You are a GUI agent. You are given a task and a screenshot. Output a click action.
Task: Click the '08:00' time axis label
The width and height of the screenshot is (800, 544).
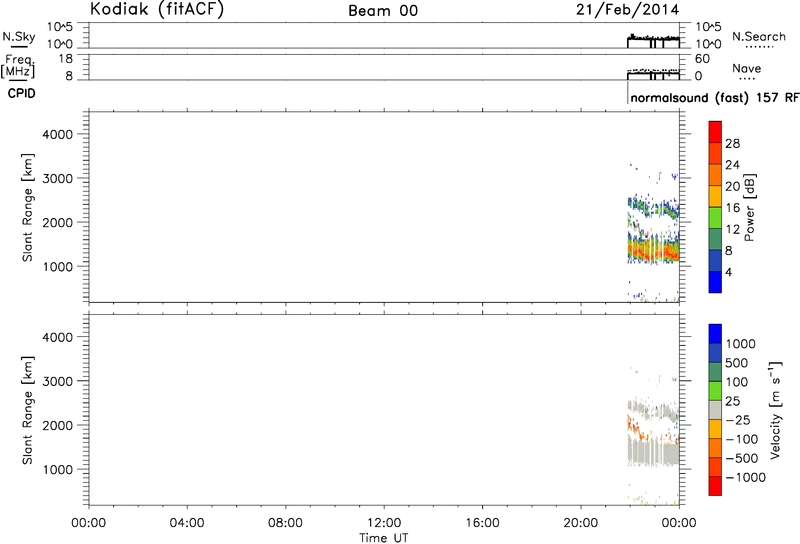286,523
